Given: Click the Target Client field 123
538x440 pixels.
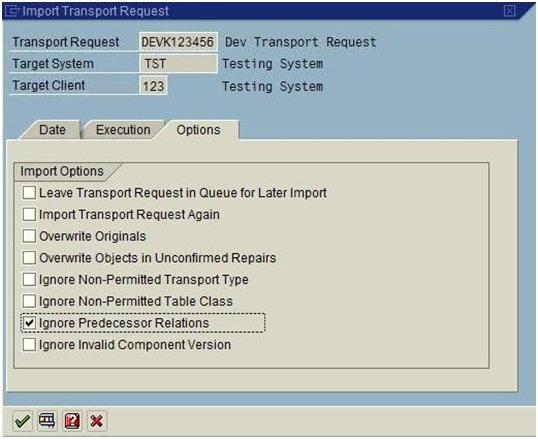Looking at the screenshot, I should 153,86.
